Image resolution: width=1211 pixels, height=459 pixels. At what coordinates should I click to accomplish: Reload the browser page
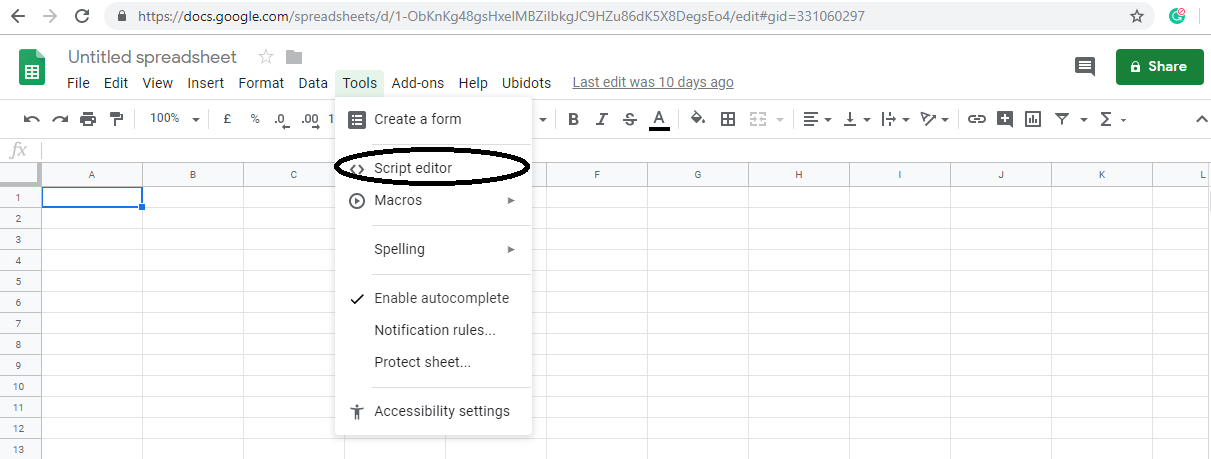click(82, 16)
